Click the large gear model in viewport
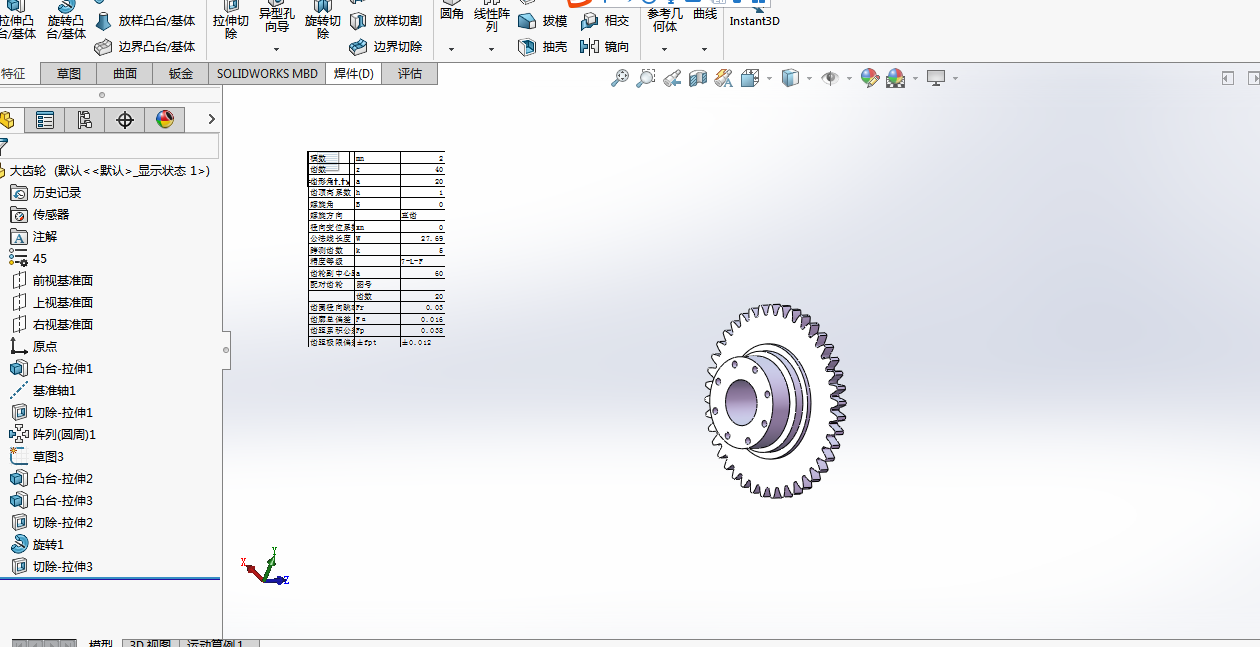This screenshot has height=647, width=1260. [776, 402]
